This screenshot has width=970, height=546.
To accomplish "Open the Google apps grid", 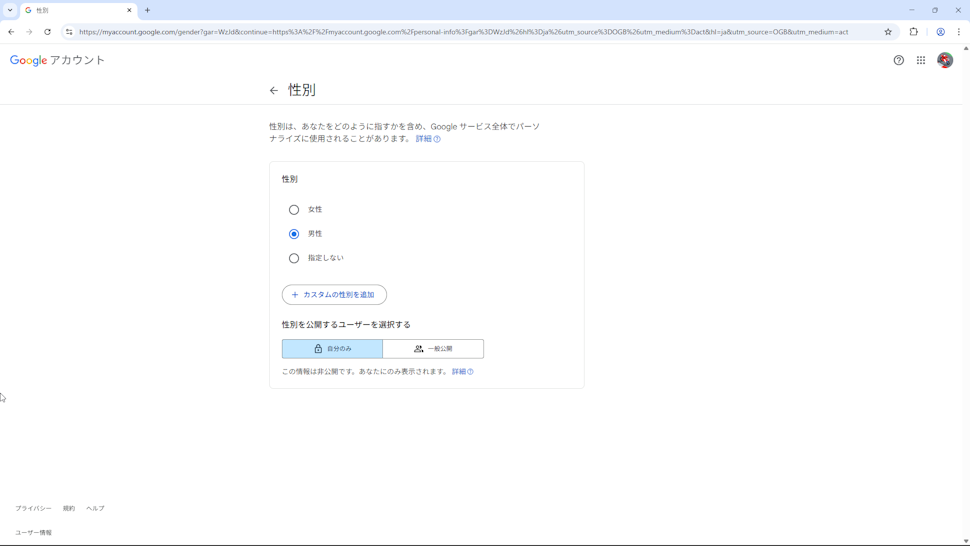I will coord(921,61).
